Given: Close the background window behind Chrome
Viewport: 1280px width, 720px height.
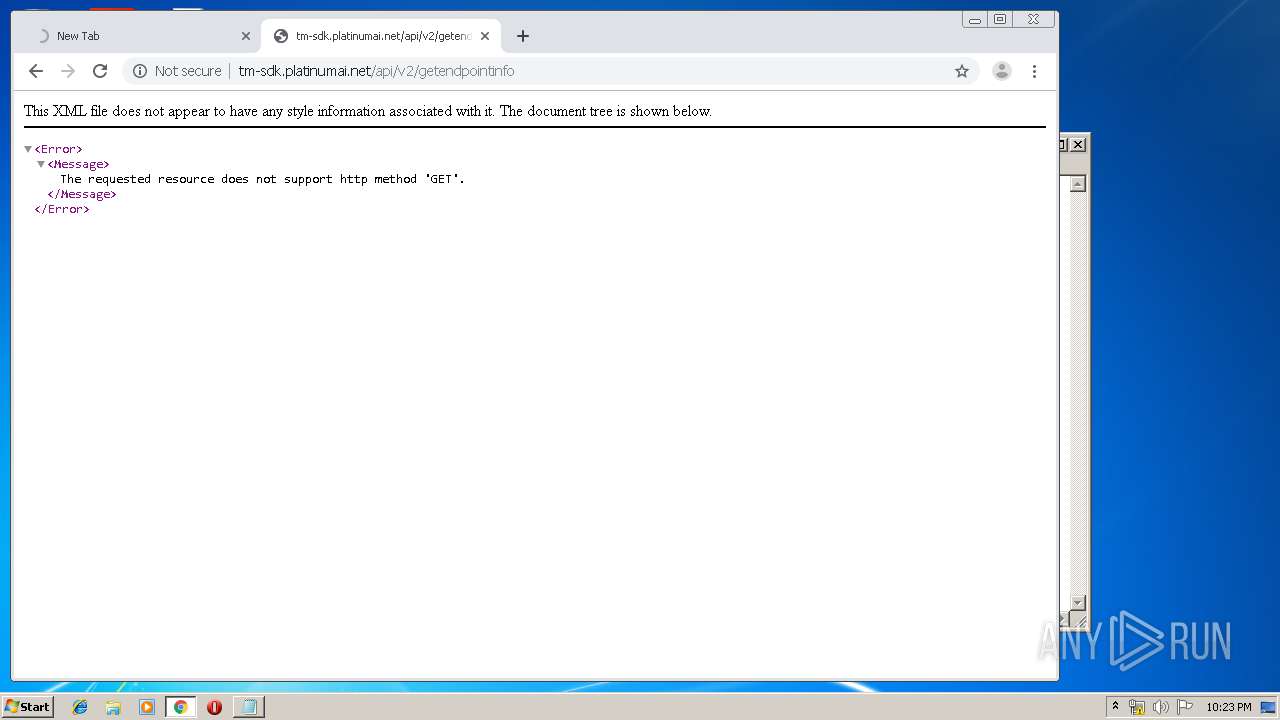Looking at the screenshot, I should (1078, 144).
